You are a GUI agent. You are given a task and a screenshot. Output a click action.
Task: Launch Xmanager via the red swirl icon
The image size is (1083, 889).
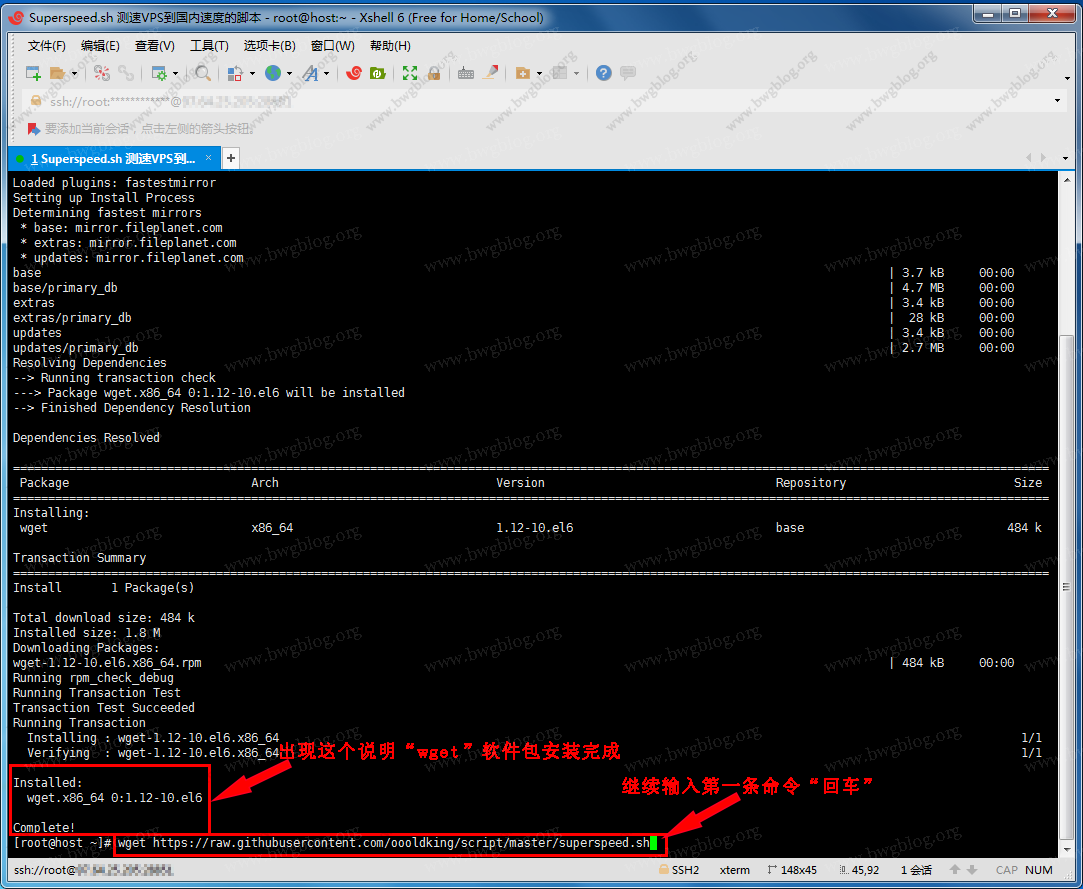(x=354, y=73)
